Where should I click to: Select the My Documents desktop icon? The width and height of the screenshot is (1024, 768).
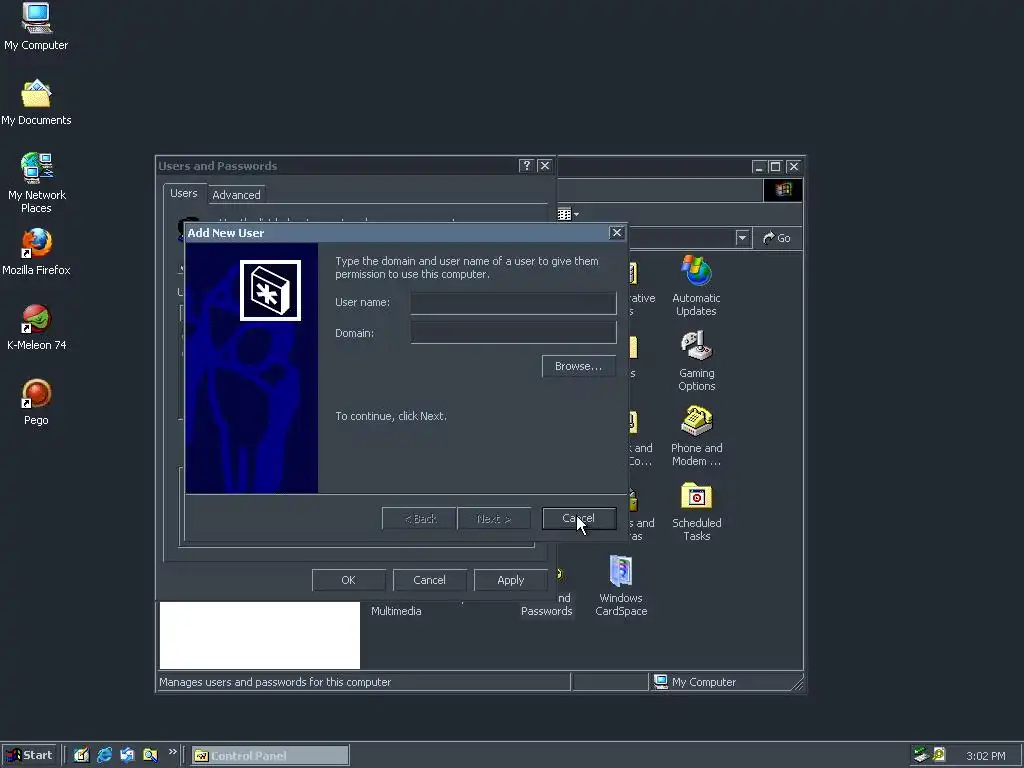click(x=36, y=103)
